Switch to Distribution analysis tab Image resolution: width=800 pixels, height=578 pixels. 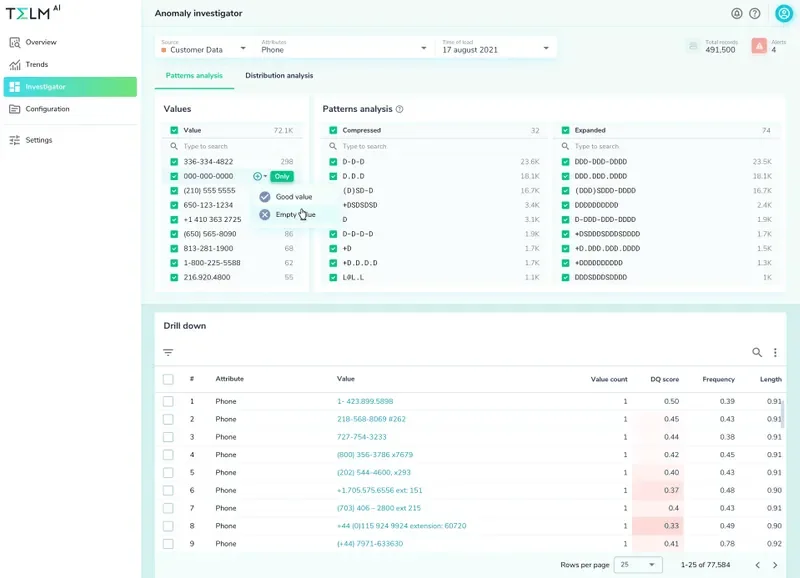279,75
